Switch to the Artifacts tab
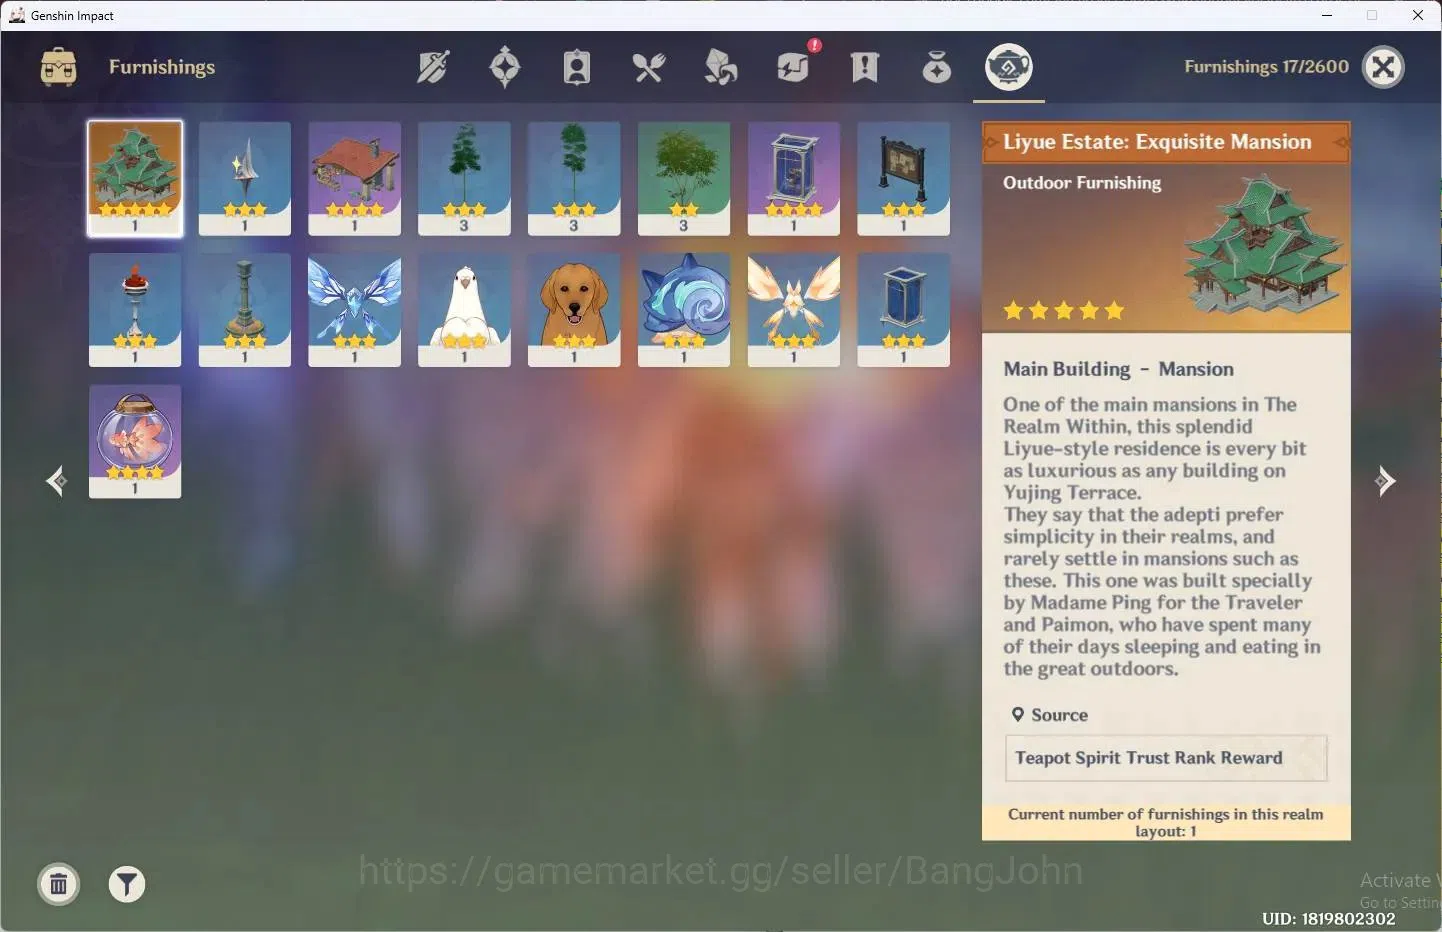This screenshot has height=932, width=1442. pos(505,67)
